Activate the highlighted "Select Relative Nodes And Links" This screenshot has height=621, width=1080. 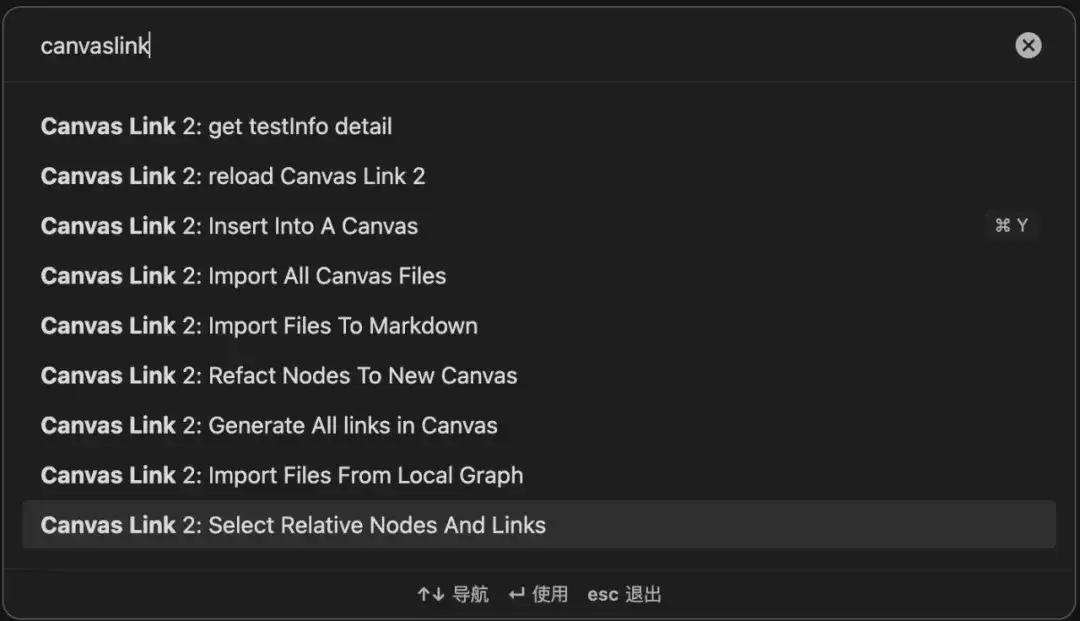292,525
